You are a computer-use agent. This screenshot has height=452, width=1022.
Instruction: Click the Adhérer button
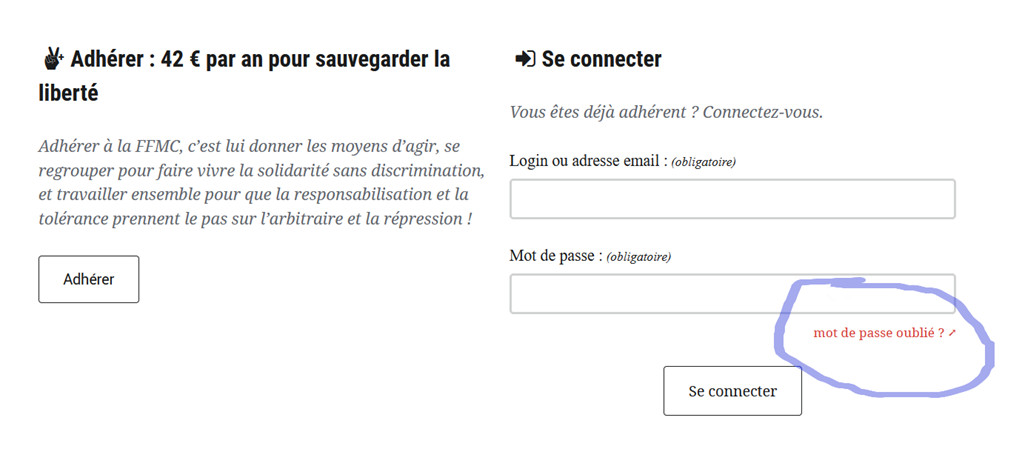tap(89, 279)
